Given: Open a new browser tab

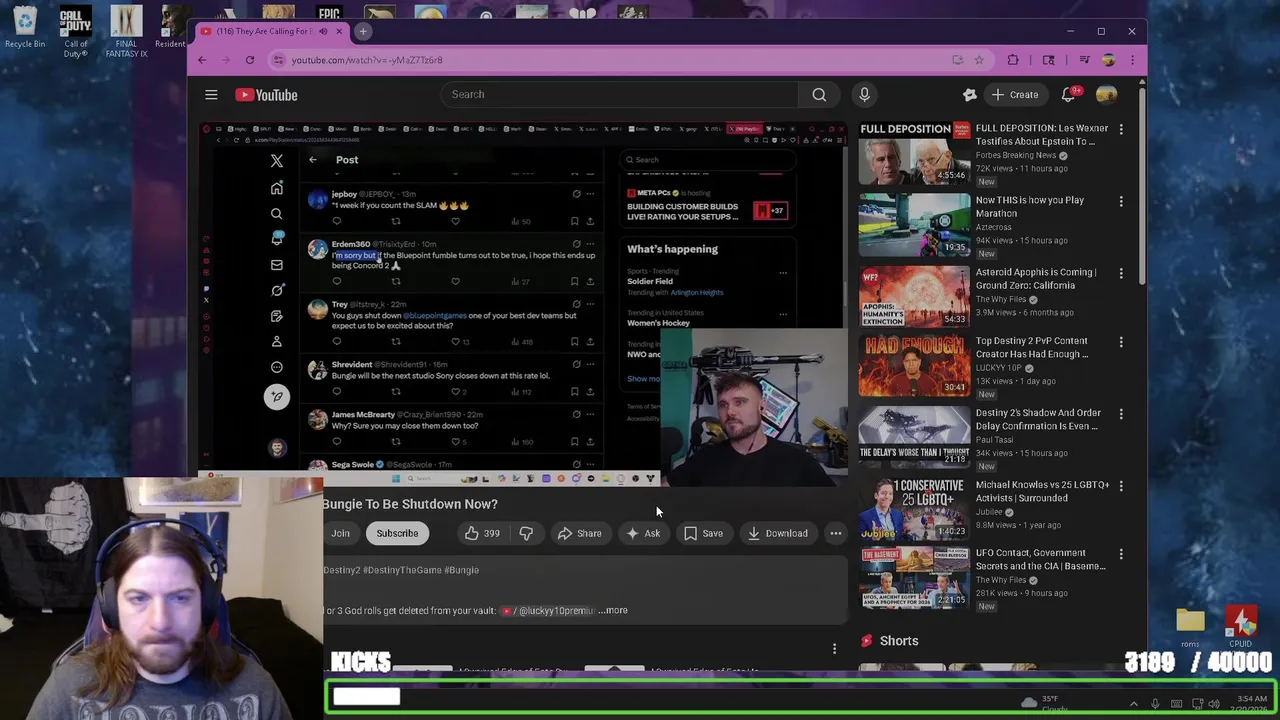Looking at the screenshot, I should (364, 31).
